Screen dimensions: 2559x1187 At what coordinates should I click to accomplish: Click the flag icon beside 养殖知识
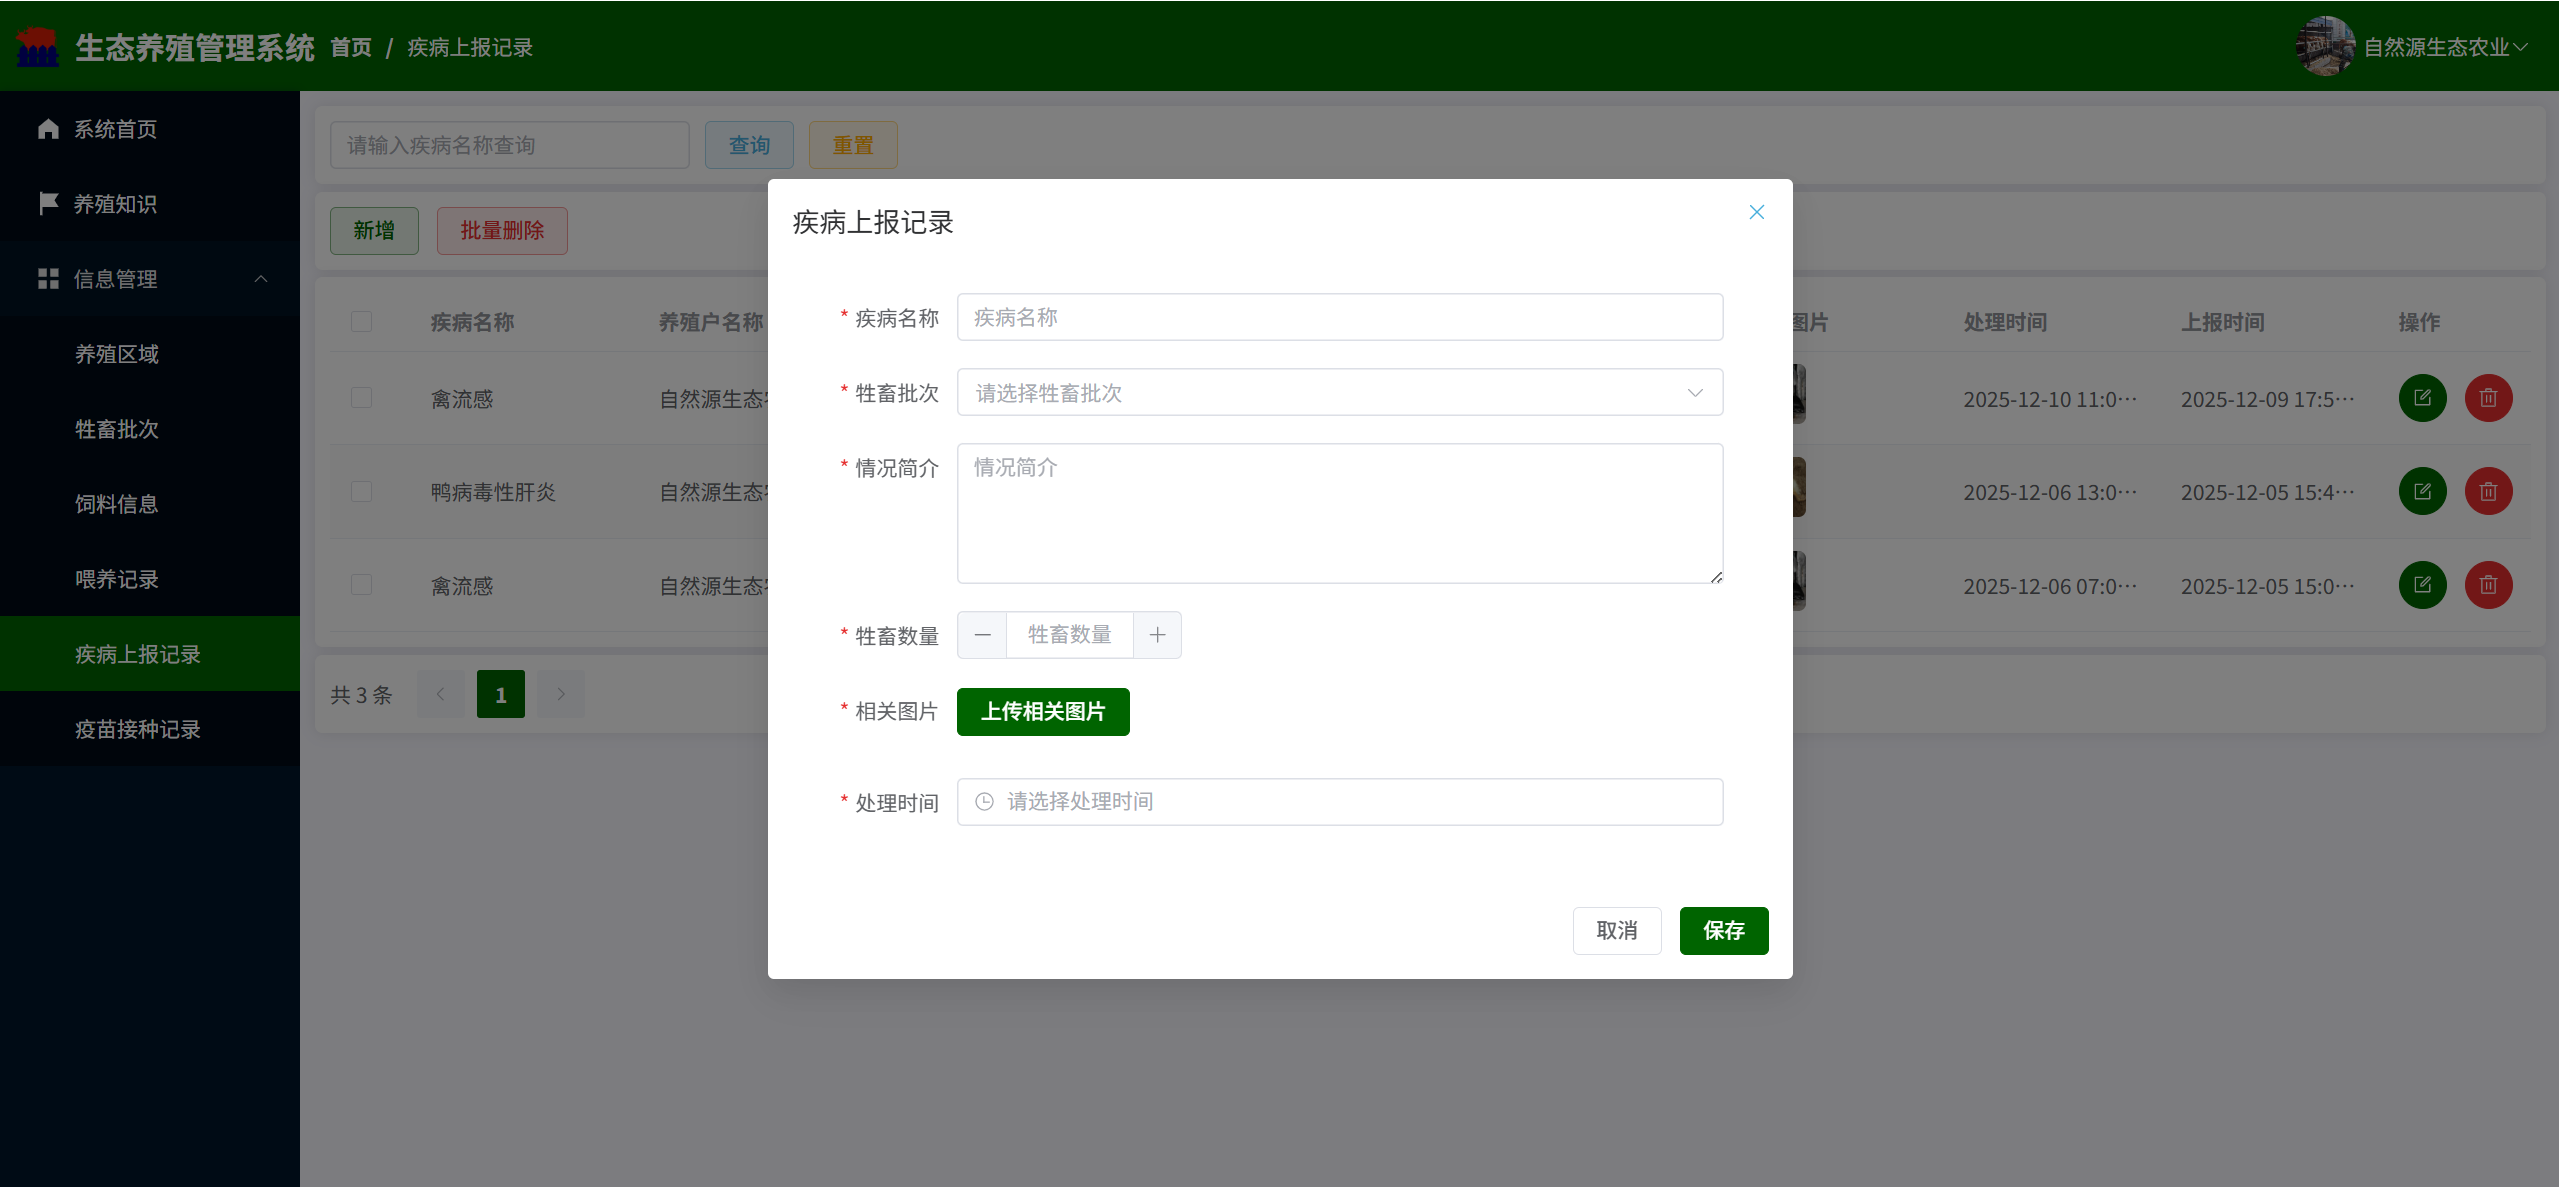point(48,203)
